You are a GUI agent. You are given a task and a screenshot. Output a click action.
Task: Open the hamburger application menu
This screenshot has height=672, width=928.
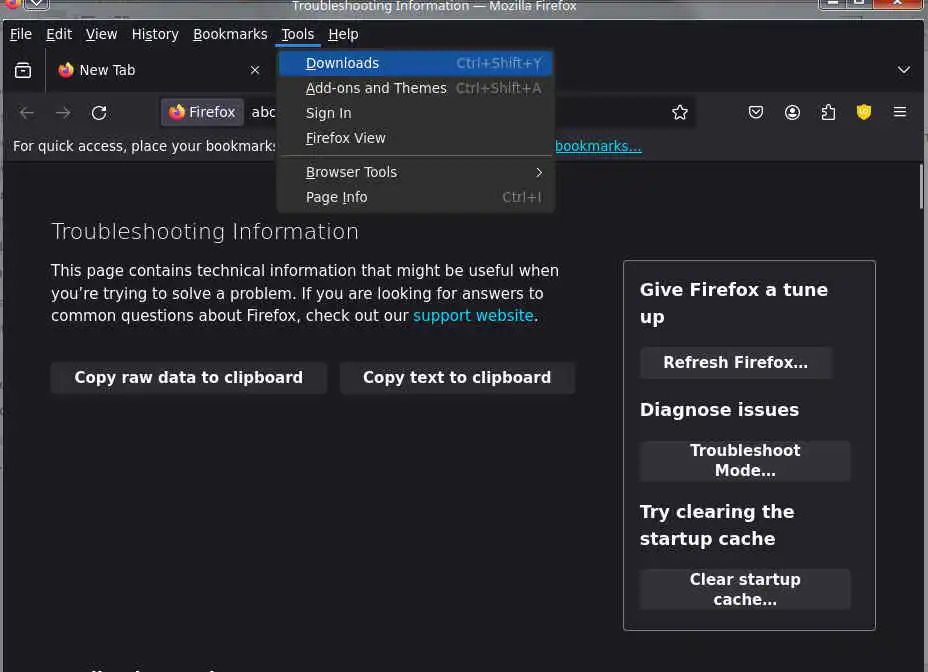click(900, 112)
